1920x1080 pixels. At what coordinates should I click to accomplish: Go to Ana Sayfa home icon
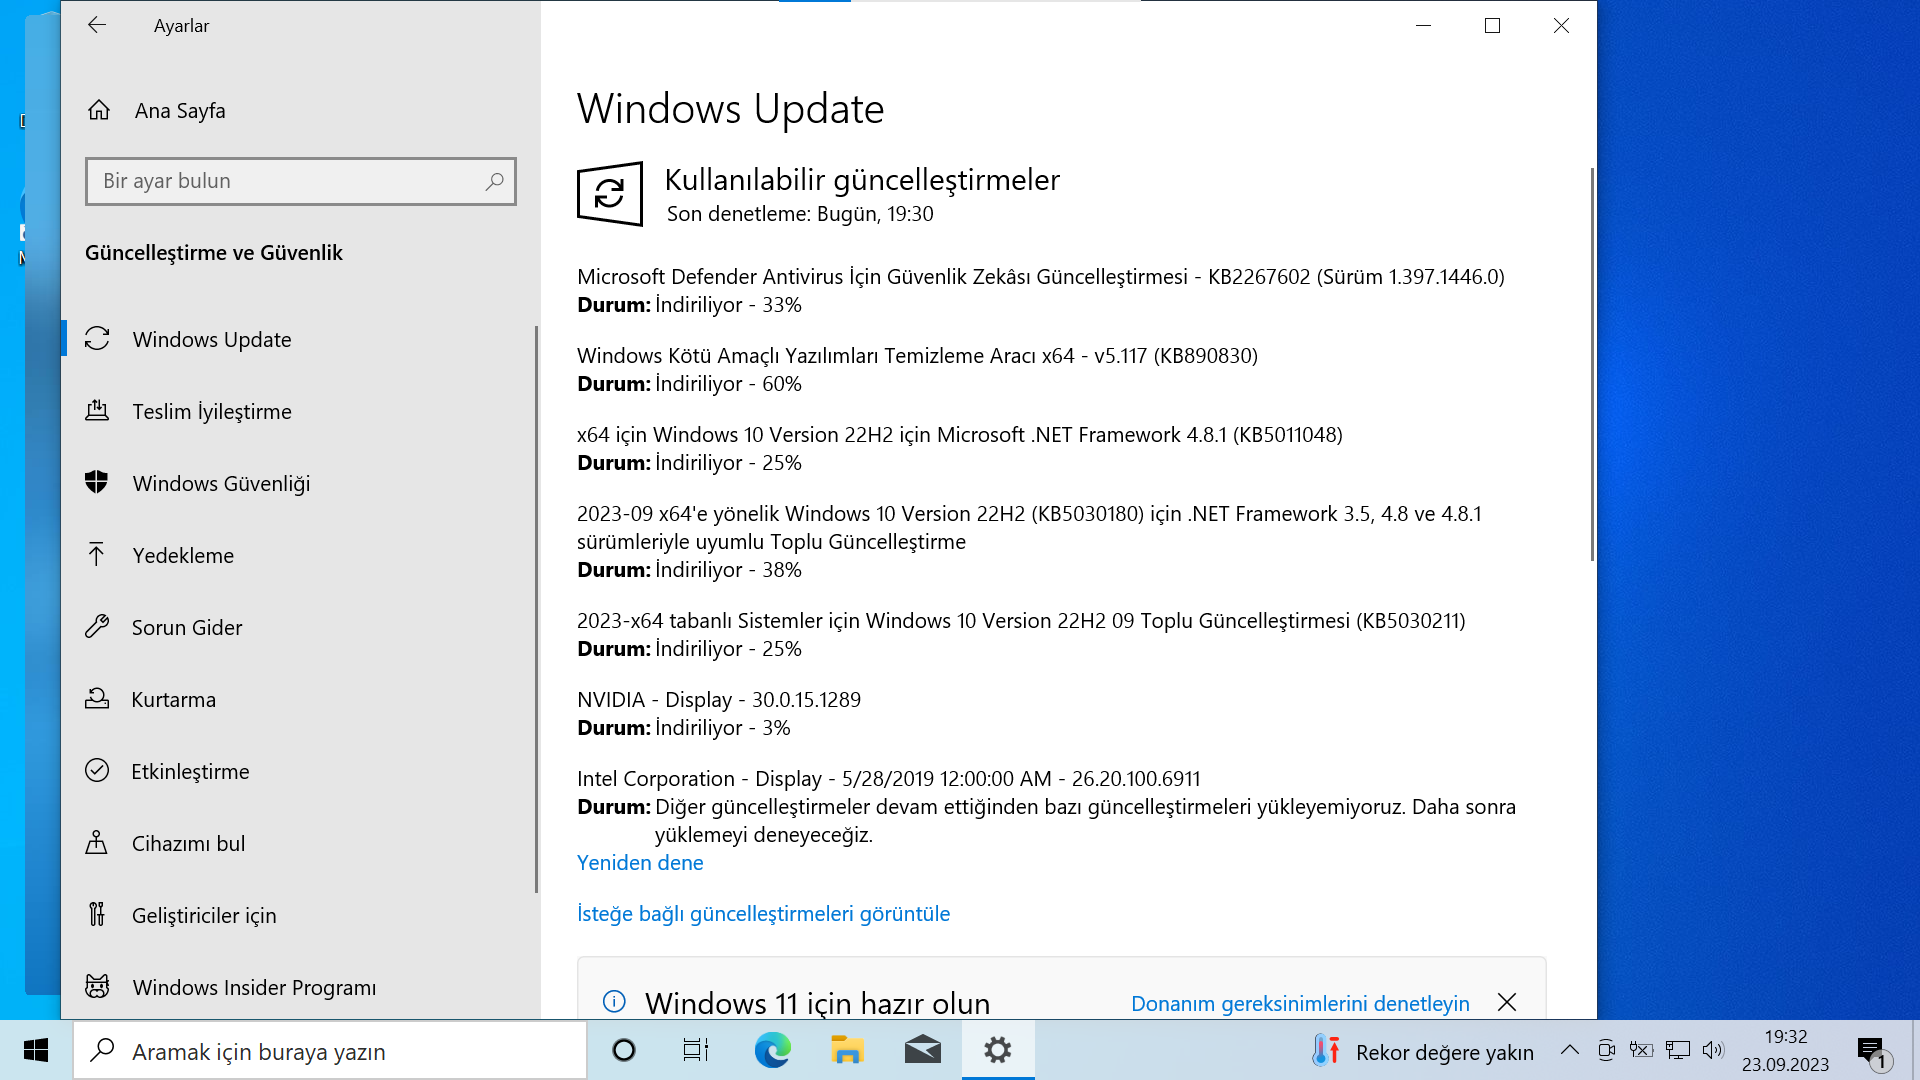pyautogui.click(x=99, y=110)
